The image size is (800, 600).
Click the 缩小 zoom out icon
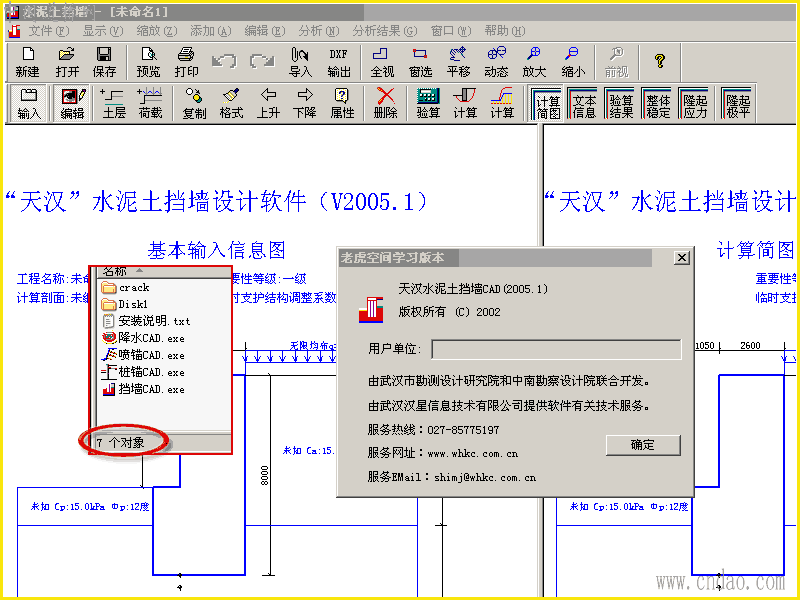pos(572,62)
